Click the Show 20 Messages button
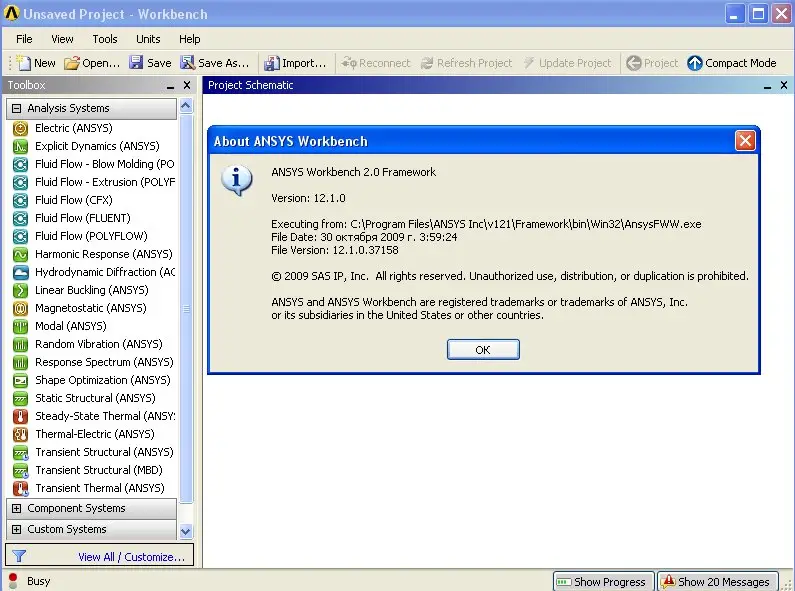Screen dimensions: 795x591 pos(717,582)
